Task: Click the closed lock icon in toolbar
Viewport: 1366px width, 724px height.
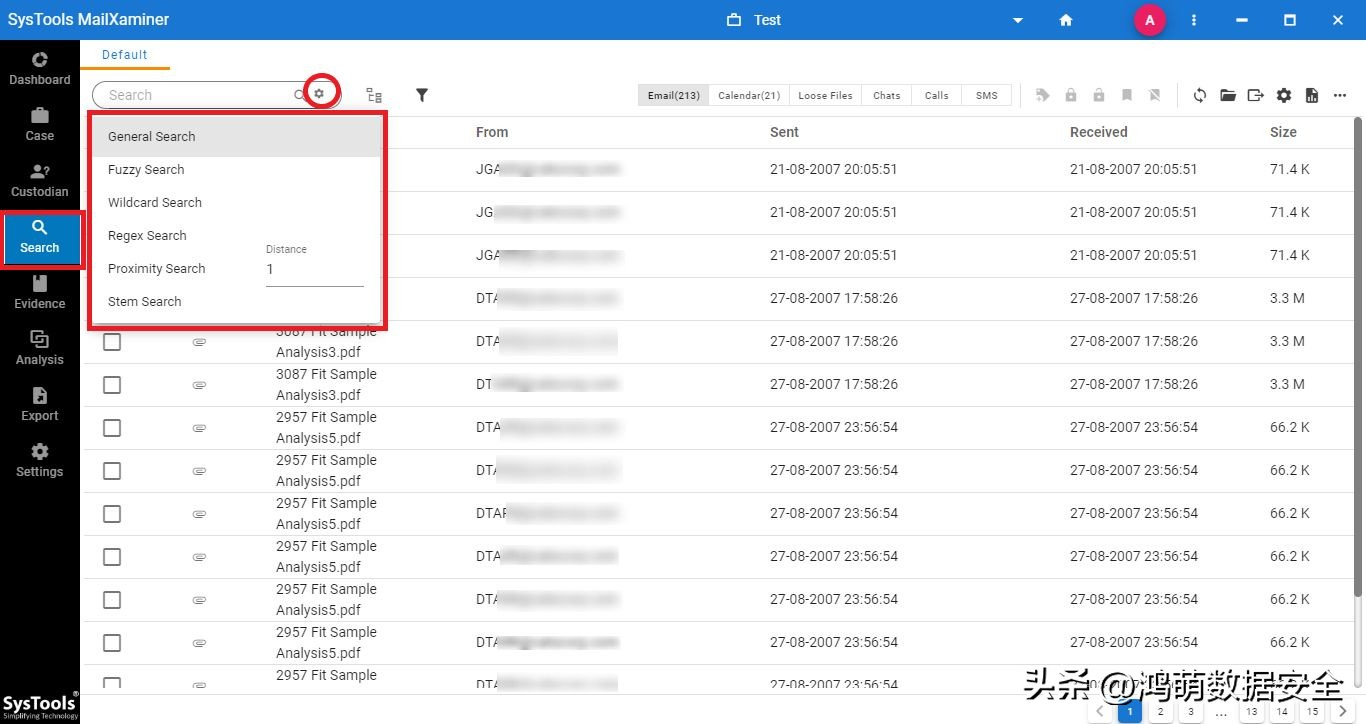Action: click(1071, 95)
